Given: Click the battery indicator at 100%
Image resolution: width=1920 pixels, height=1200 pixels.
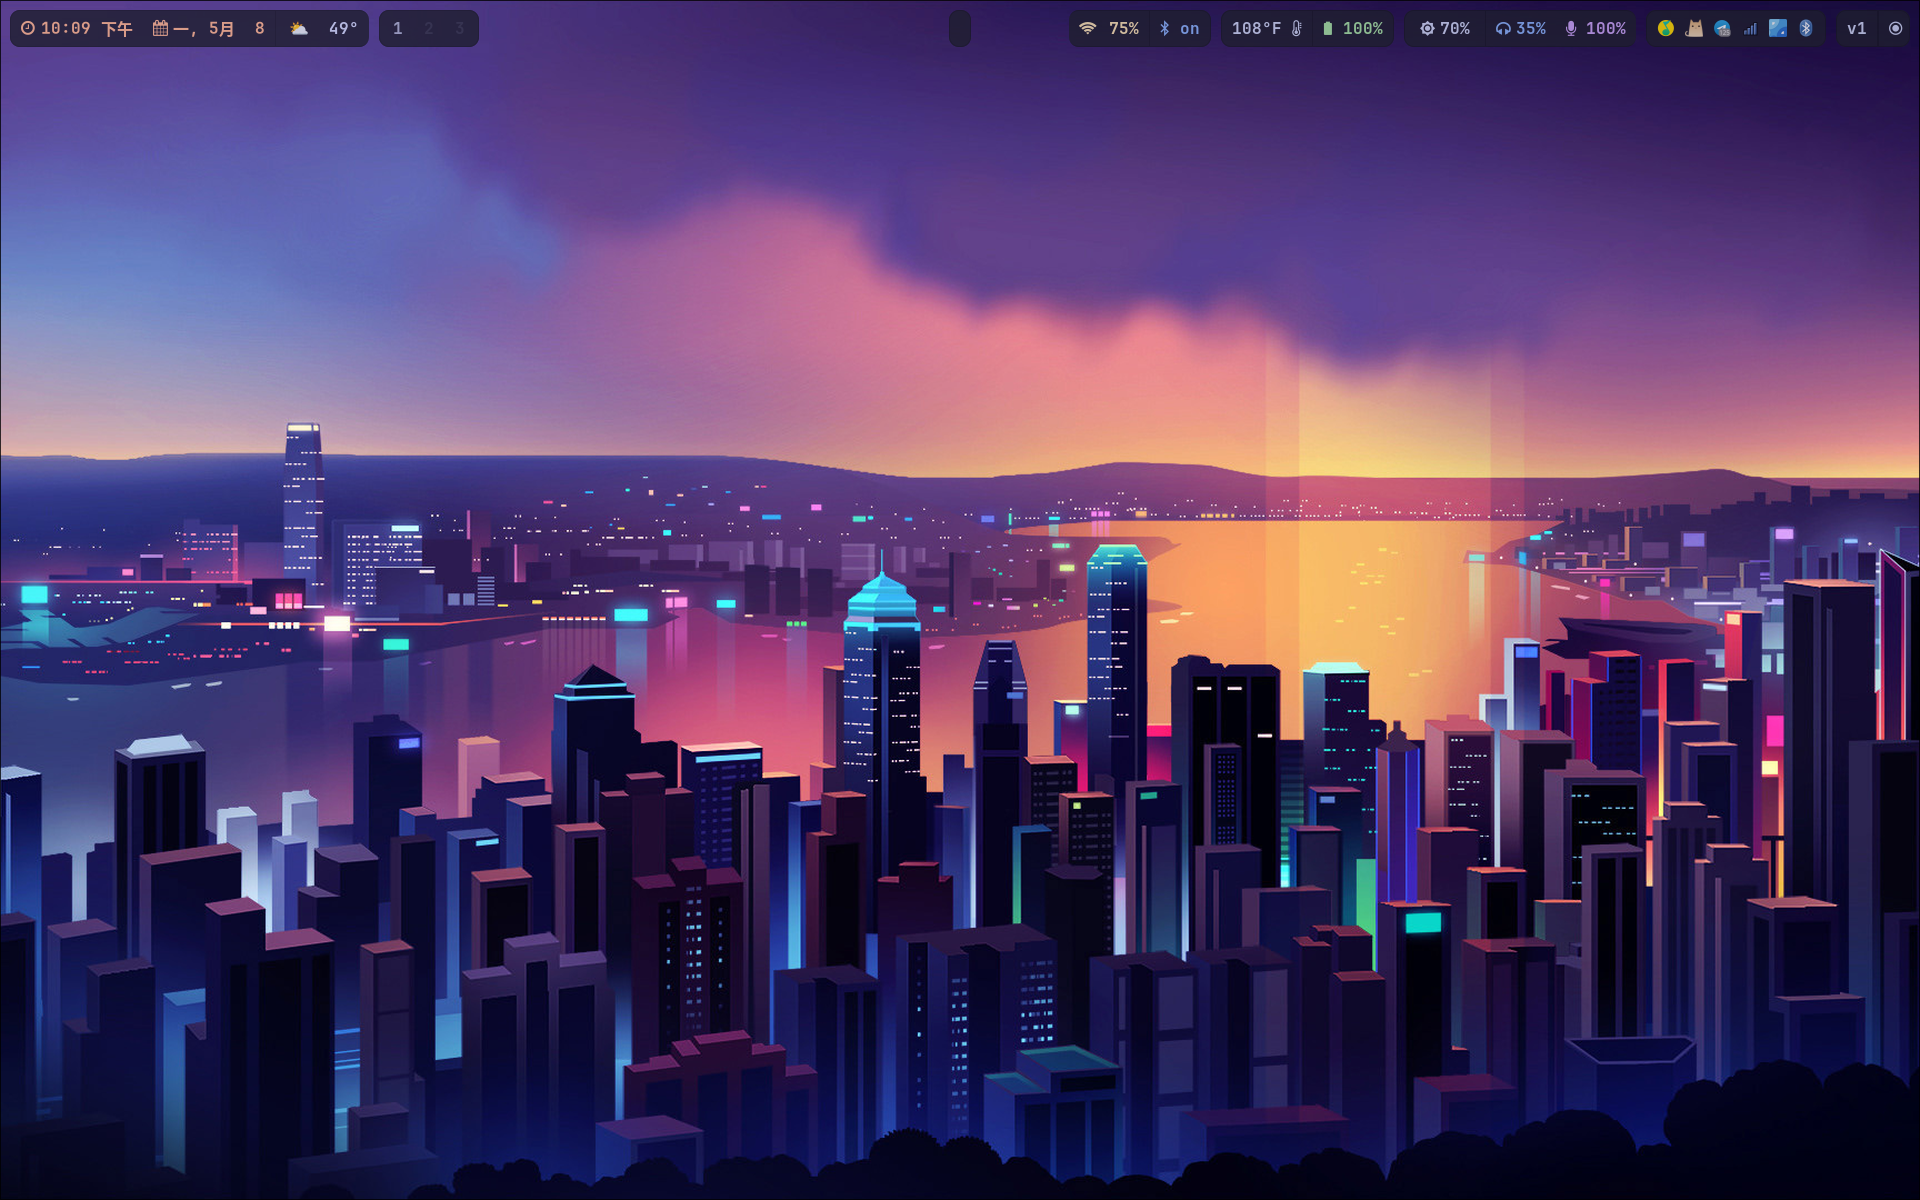Looking at the screenshot, I should point(1352,29).
